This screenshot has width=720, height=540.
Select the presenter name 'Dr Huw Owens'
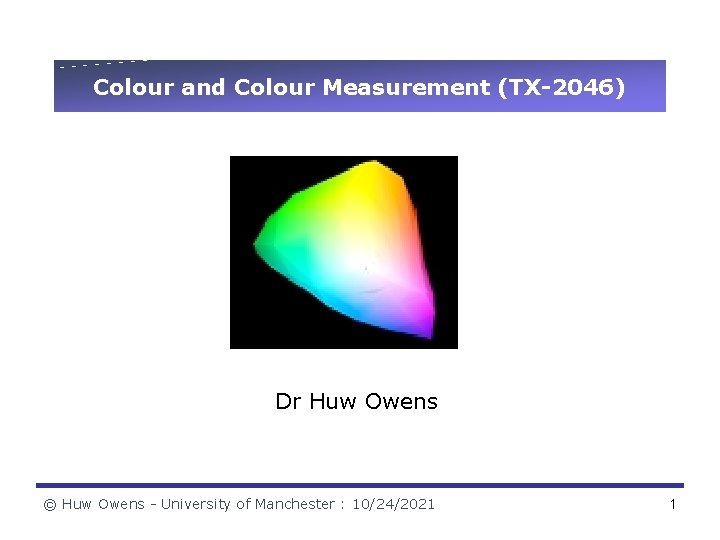(x=356, y=401)
